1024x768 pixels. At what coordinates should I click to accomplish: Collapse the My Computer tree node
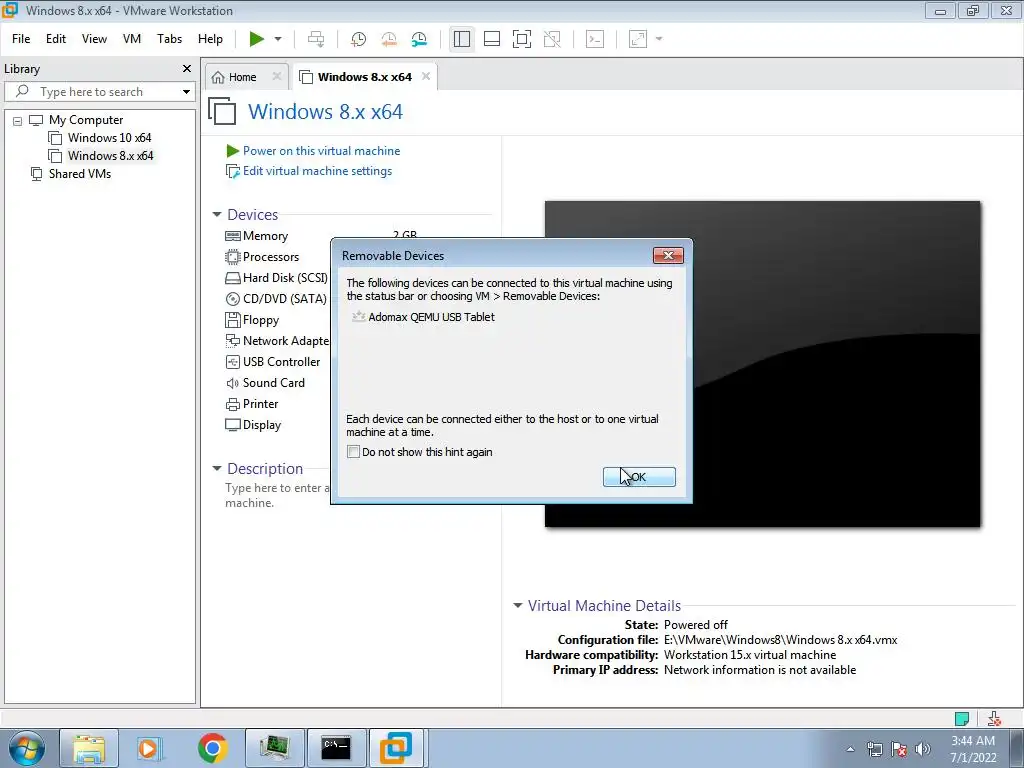(18, 121)
